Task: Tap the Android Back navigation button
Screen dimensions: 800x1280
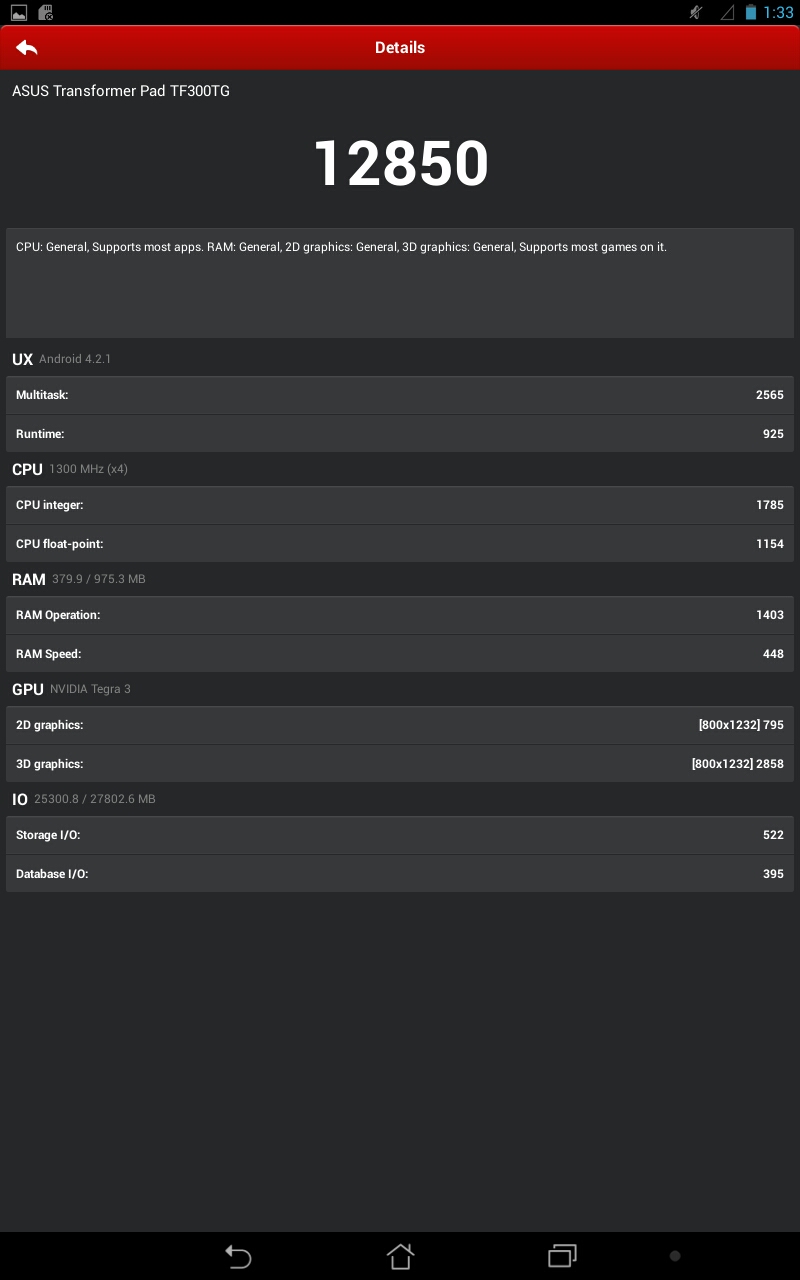Action: (238, 1256)
